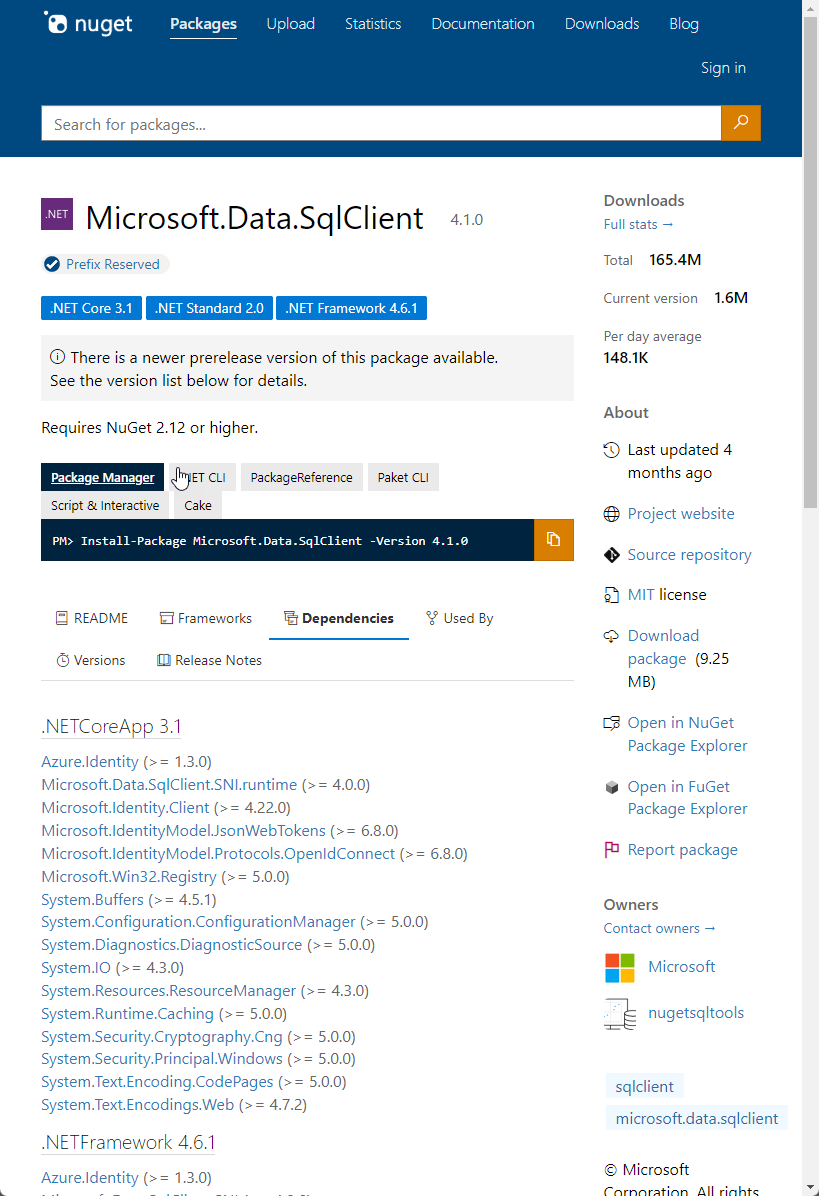Click the search magnifier icon
819x1196 pixels.
pyautogui.click(x=740, y=122)
